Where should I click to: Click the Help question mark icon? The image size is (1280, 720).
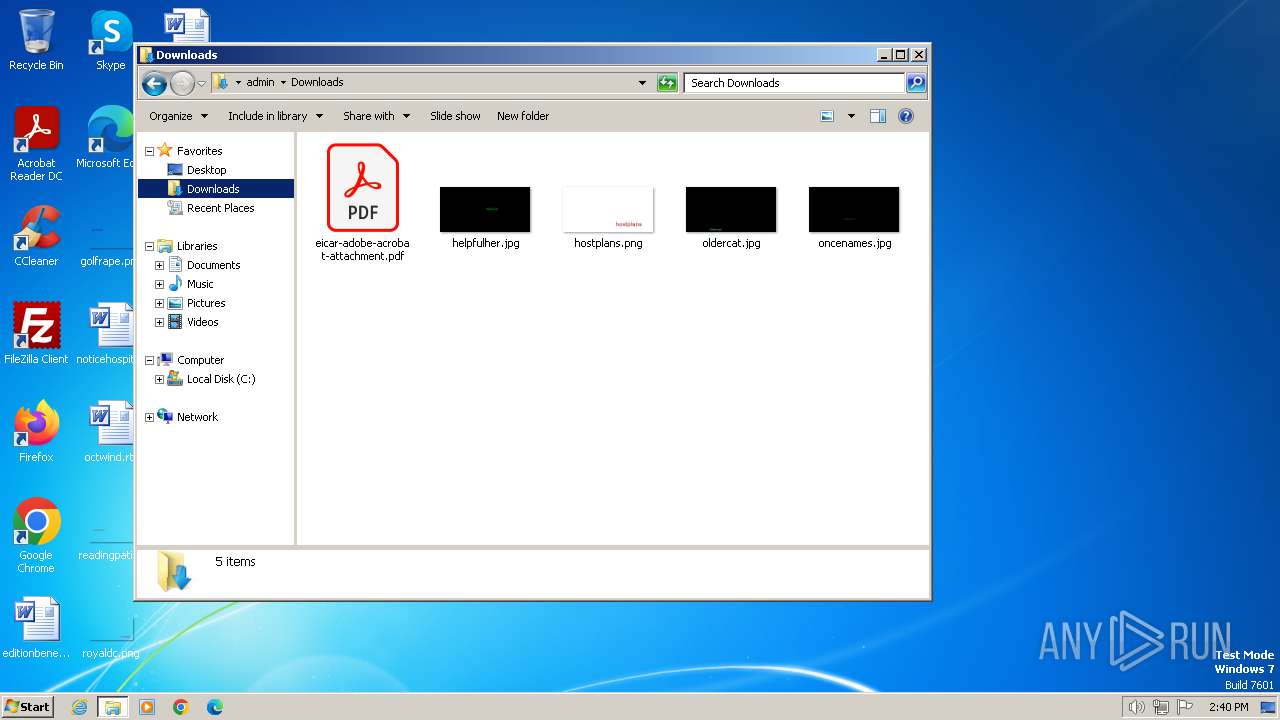906,116
